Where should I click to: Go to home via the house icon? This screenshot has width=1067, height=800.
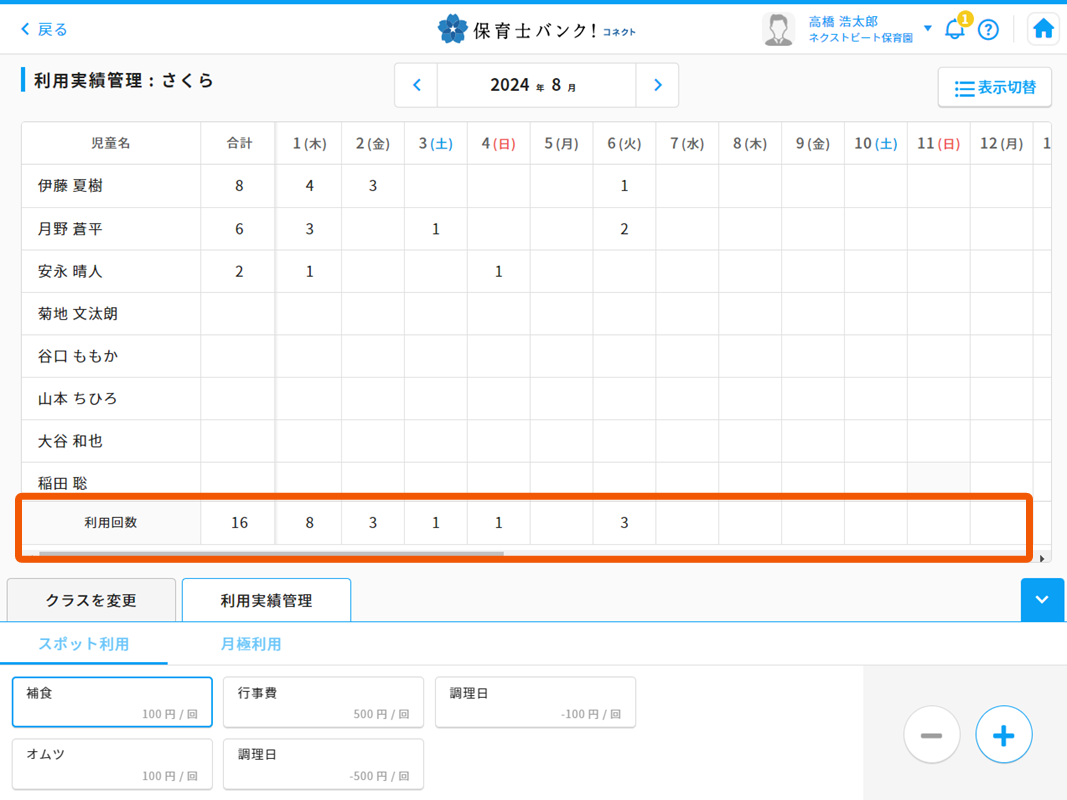tap(1043, 28)
